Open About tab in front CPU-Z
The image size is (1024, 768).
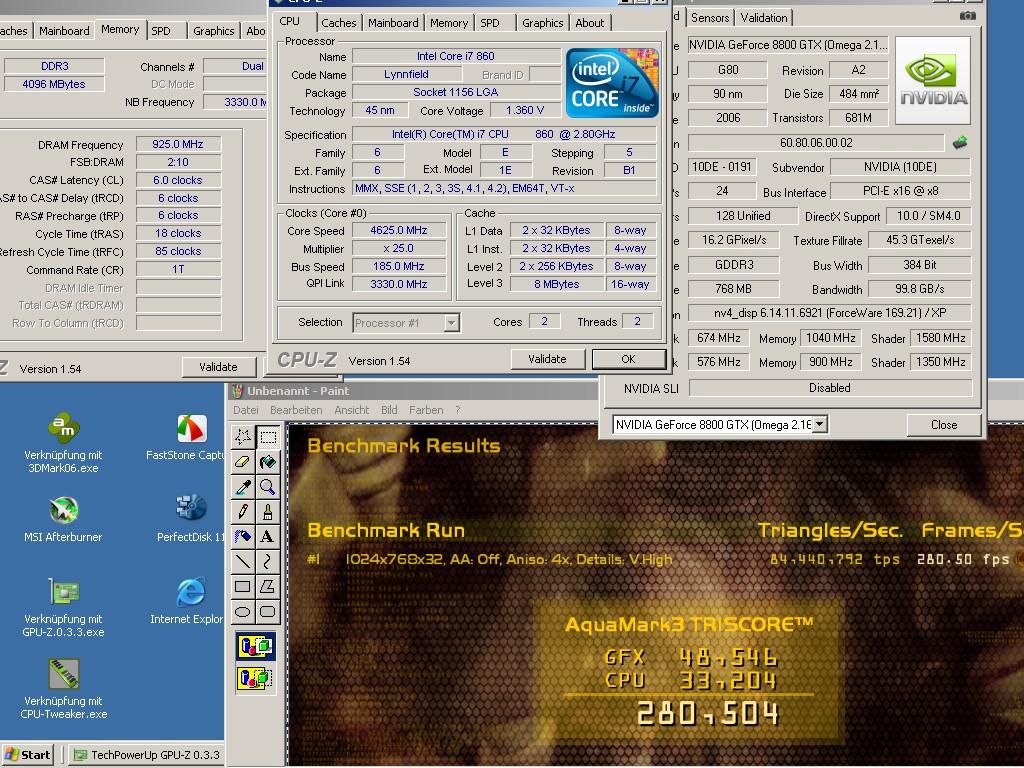(x=589, y=23)
